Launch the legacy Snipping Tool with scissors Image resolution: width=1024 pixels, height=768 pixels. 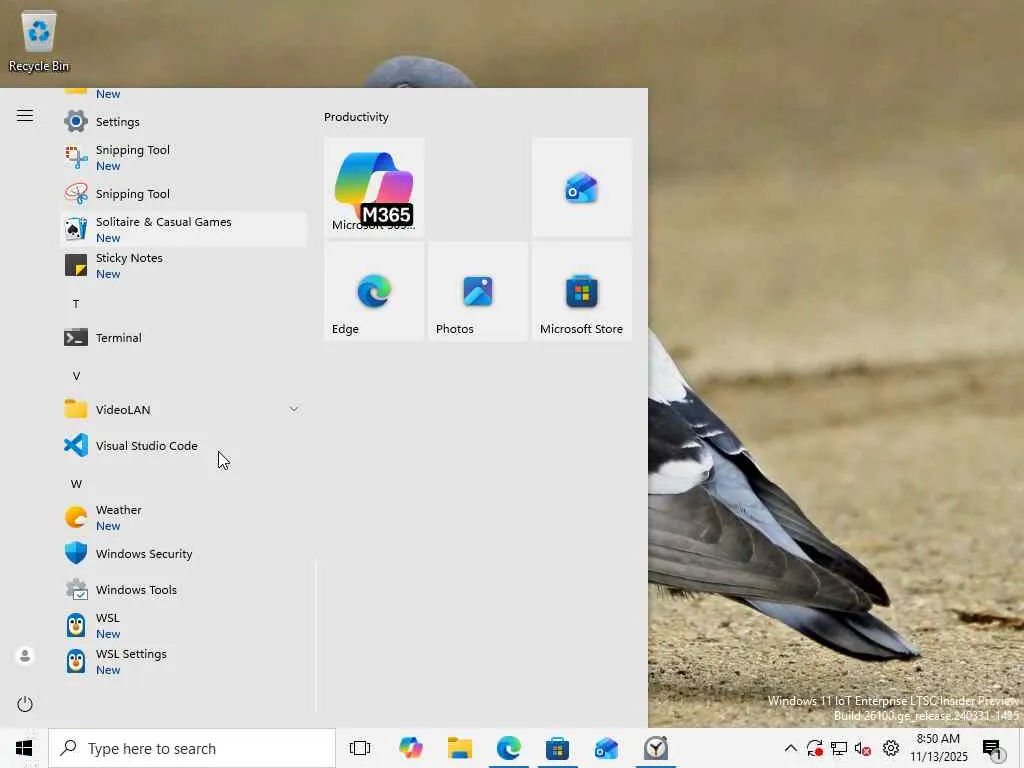pos(184,194)
